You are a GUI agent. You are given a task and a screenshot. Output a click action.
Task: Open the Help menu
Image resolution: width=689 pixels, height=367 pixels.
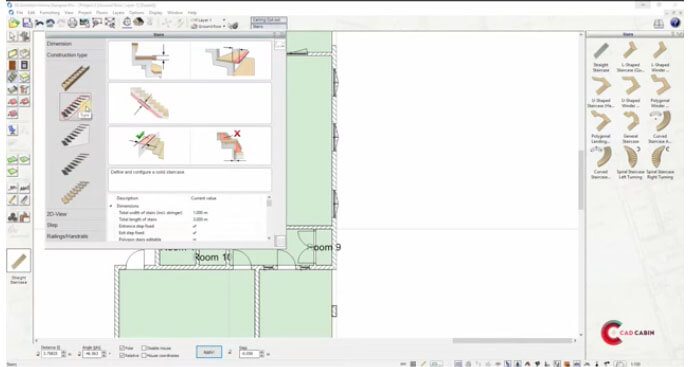click(x=192, y=13)
